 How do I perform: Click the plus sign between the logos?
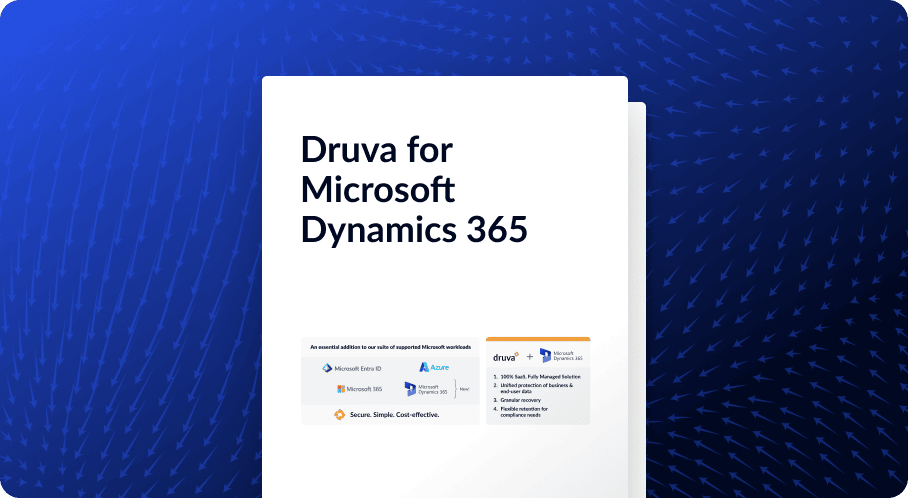(530, 357)
